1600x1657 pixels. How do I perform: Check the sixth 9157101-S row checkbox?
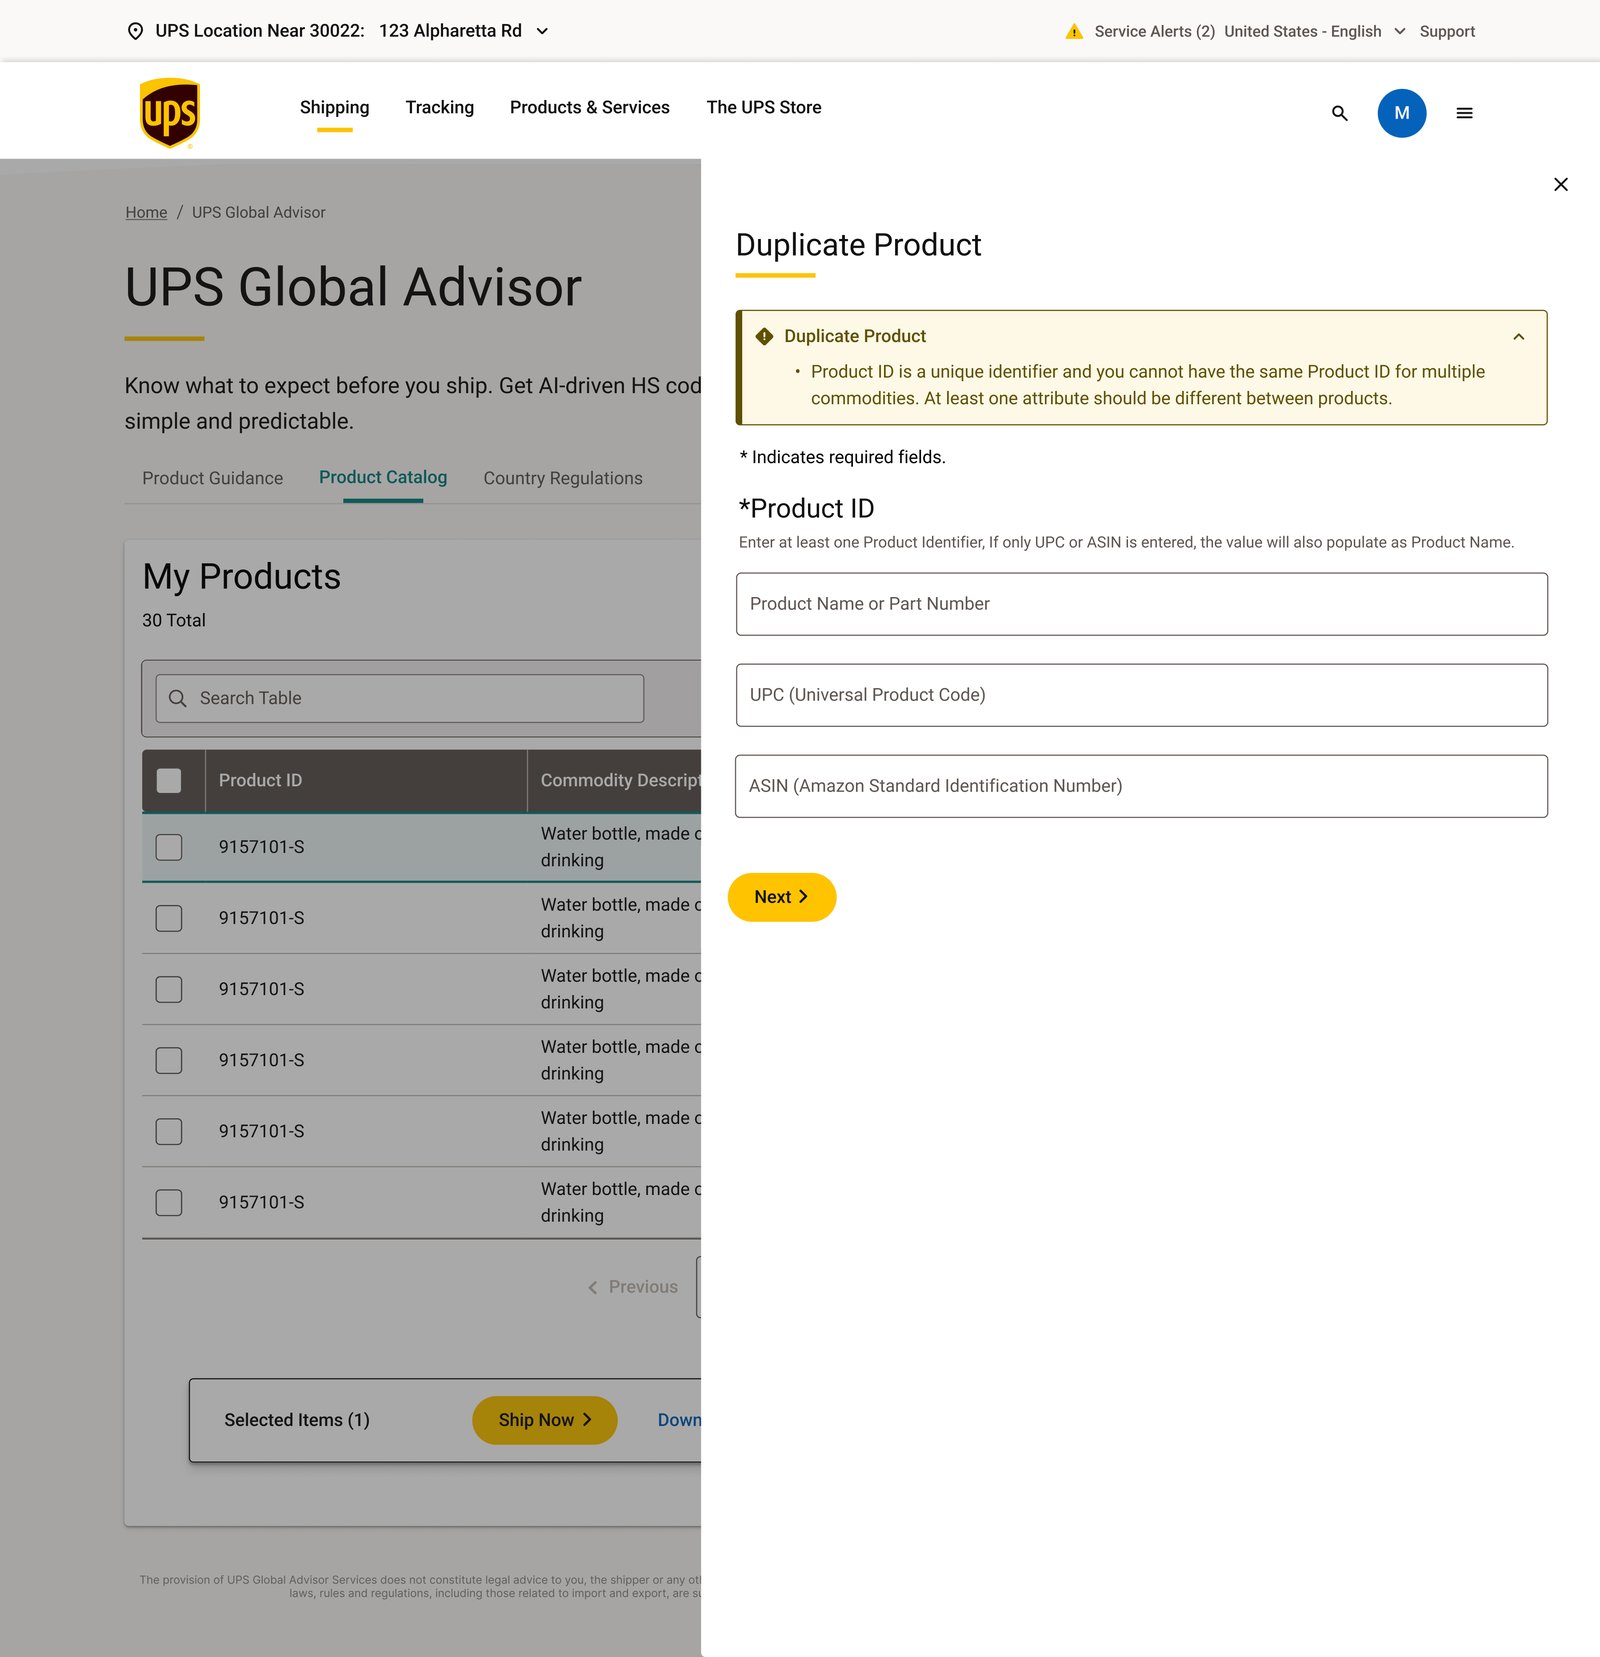[169, 1202]
